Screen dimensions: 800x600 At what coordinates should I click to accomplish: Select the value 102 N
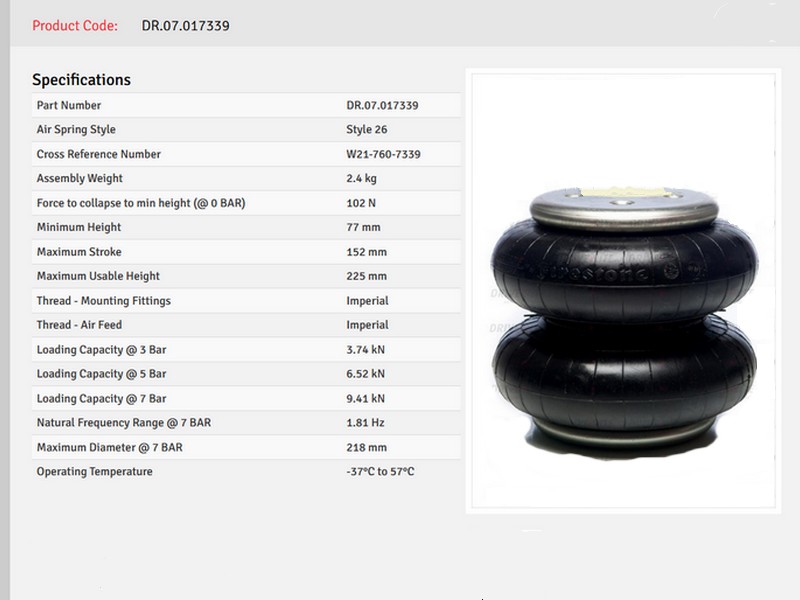tap(361, 203)
